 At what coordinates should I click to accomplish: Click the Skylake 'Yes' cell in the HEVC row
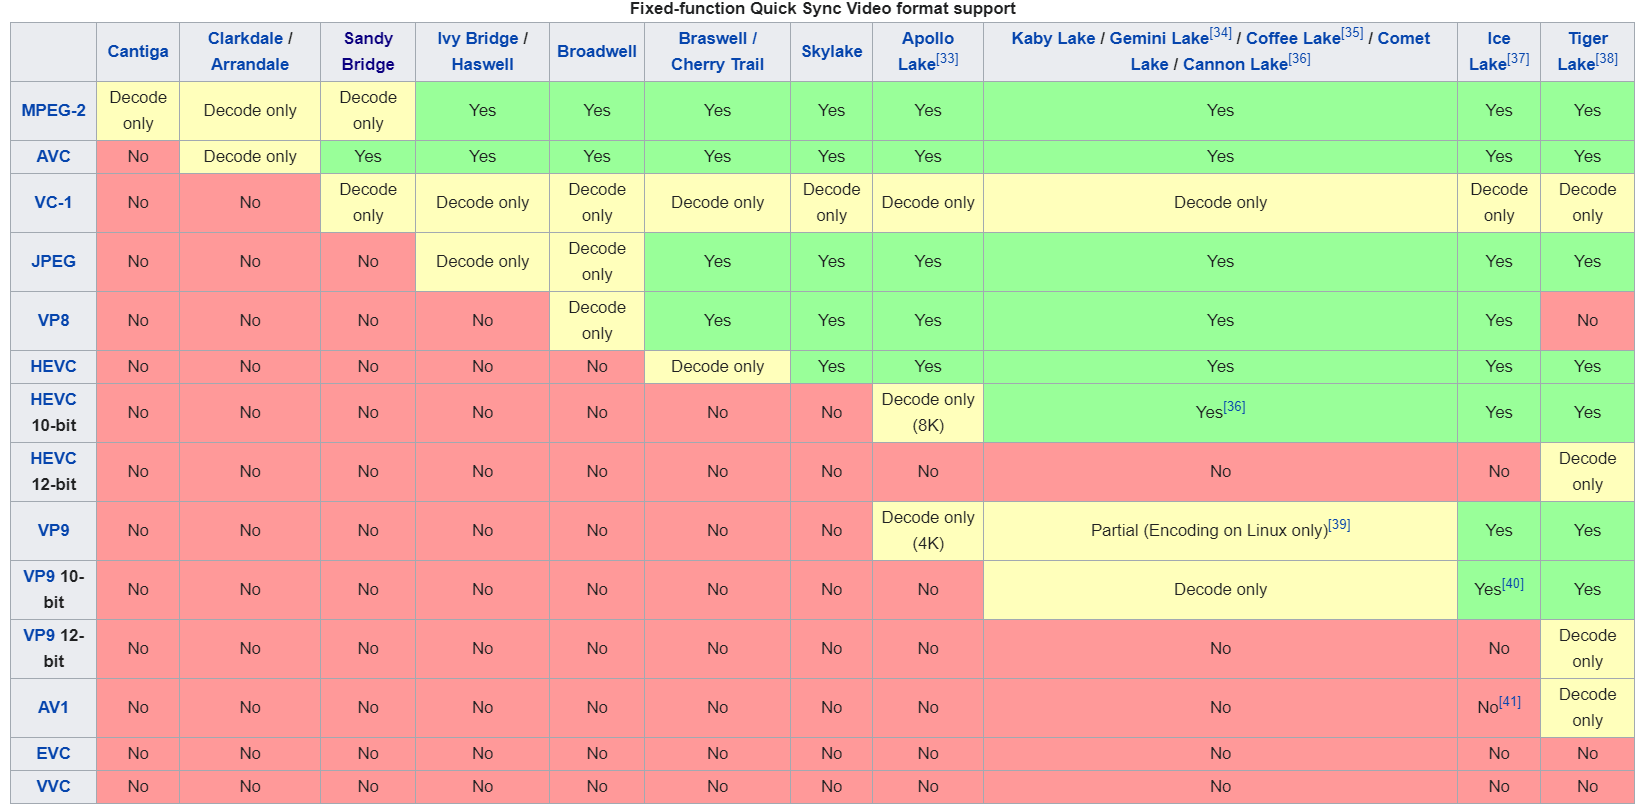pyautogui.click(x=831, y=366)
